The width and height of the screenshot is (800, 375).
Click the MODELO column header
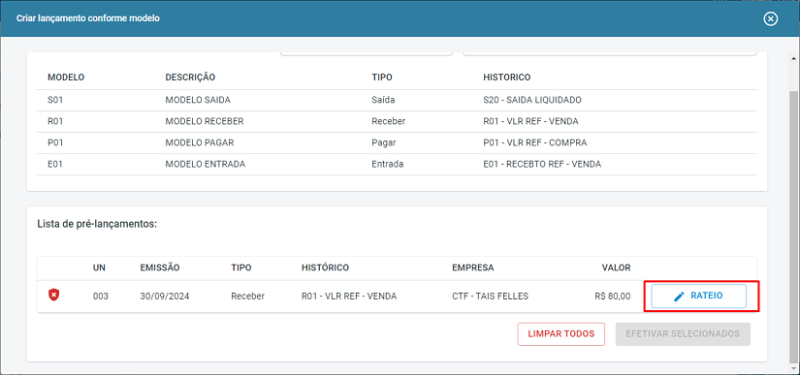pos(66,78)
